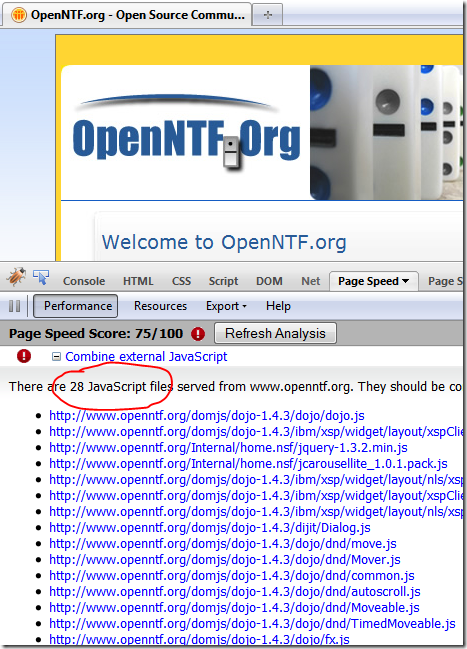Screen dimensions: 467x649
Task: Click the Page Speed Score: 75/100 text
Action: click(96, 334)
